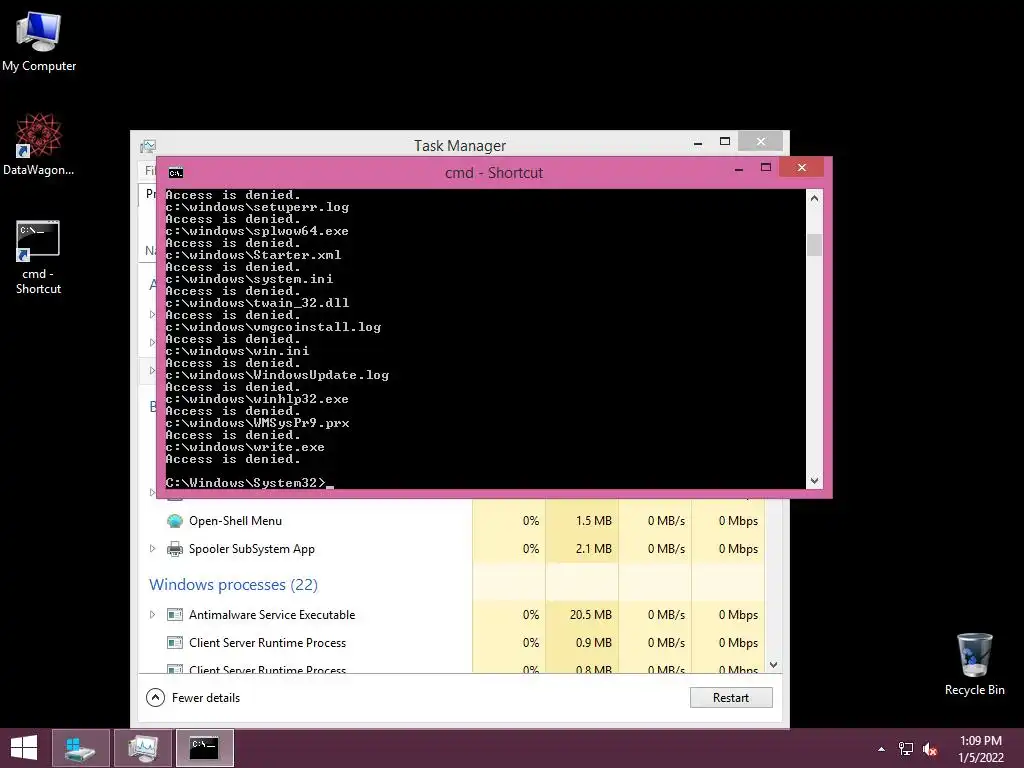The width and height of the screenshot is (1024, 768).
Task: Click the 1.5 MB memory value
Action: 593,521
